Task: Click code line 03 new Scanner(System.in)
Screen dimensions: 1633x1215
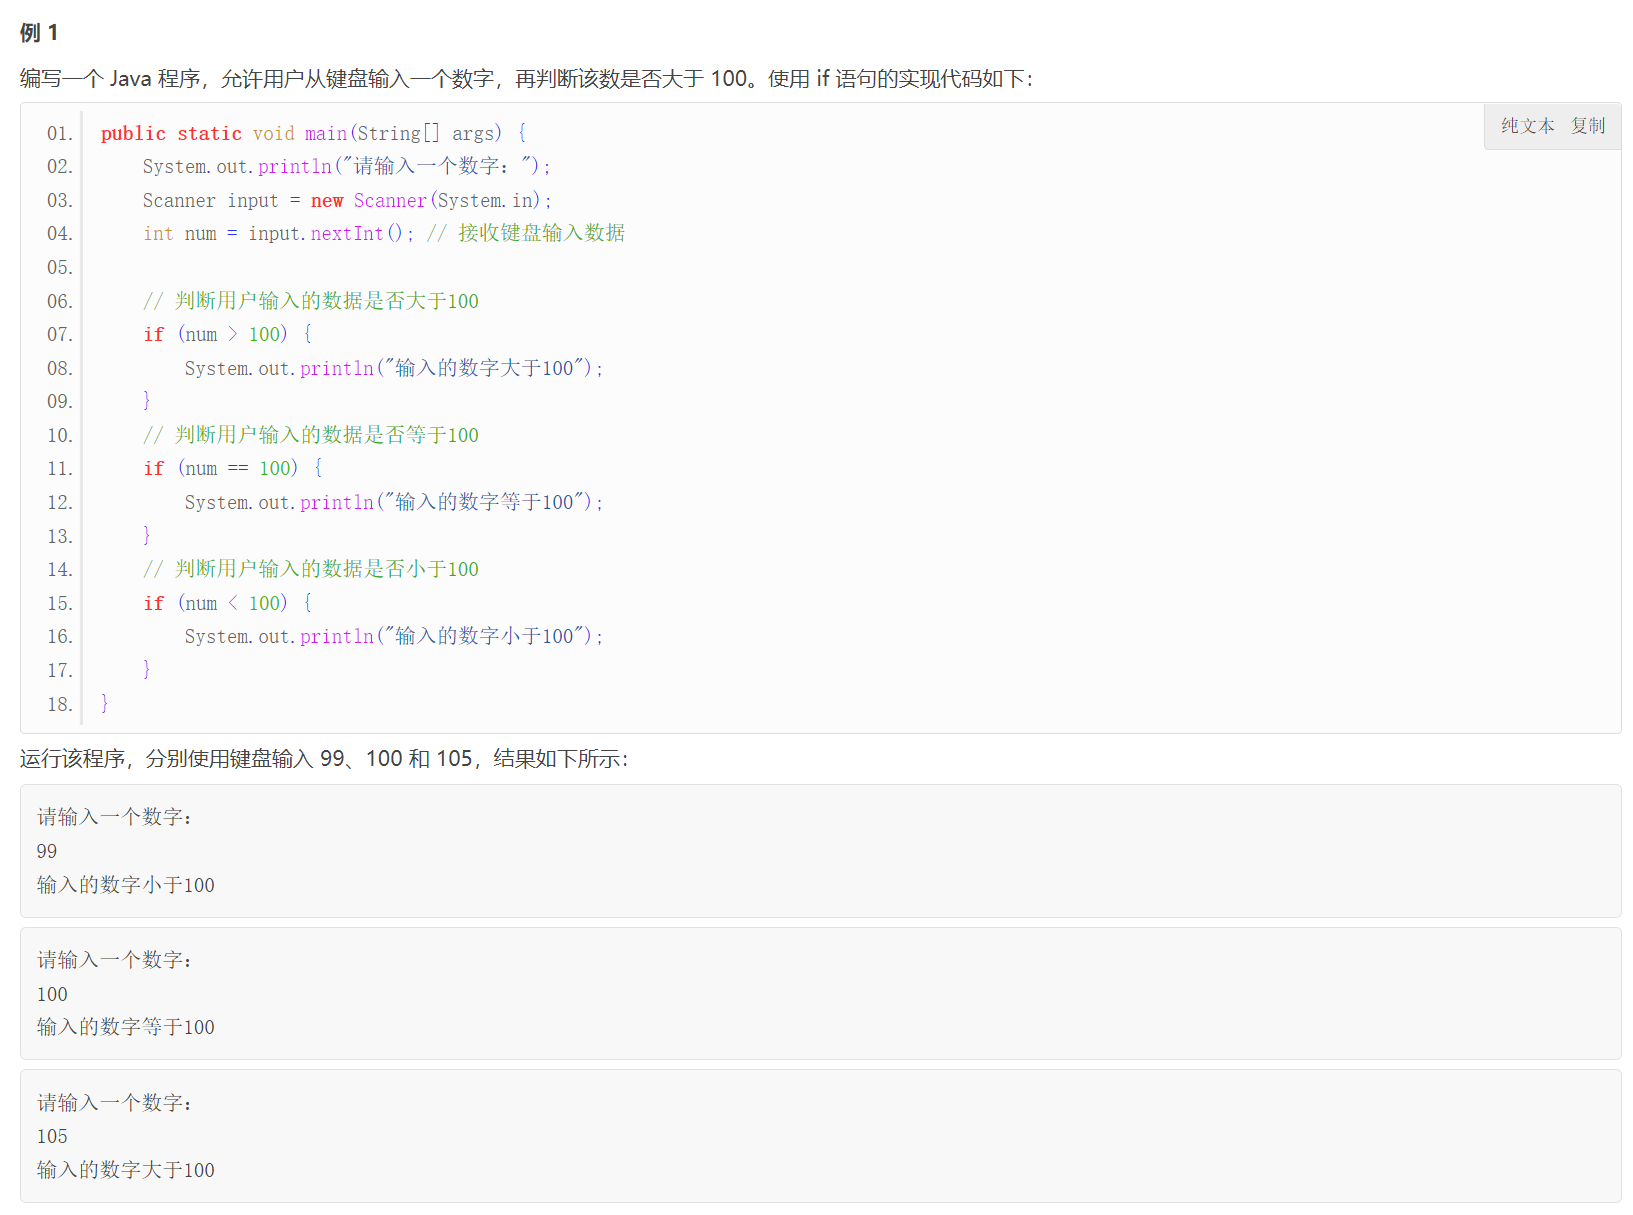Action: point(347,201)
